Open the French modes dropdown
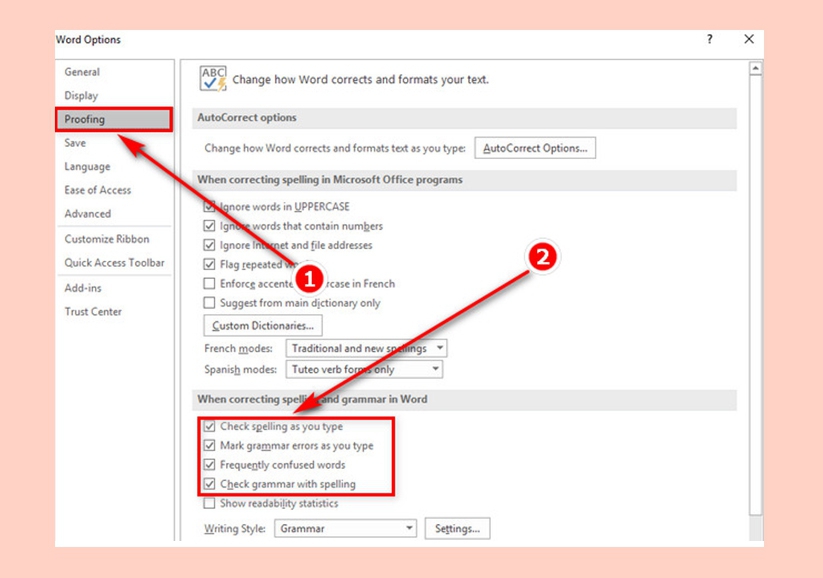This screenshot has width=823, height=578. click(366, 348)
